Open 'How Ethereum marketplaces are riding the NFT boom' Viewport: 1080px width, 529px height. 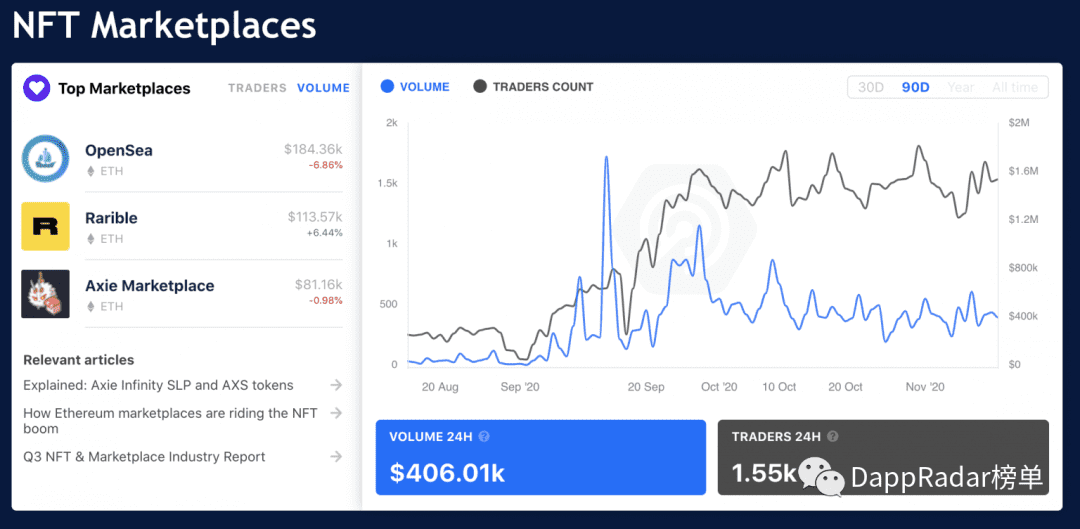click(x=170, y=420)
